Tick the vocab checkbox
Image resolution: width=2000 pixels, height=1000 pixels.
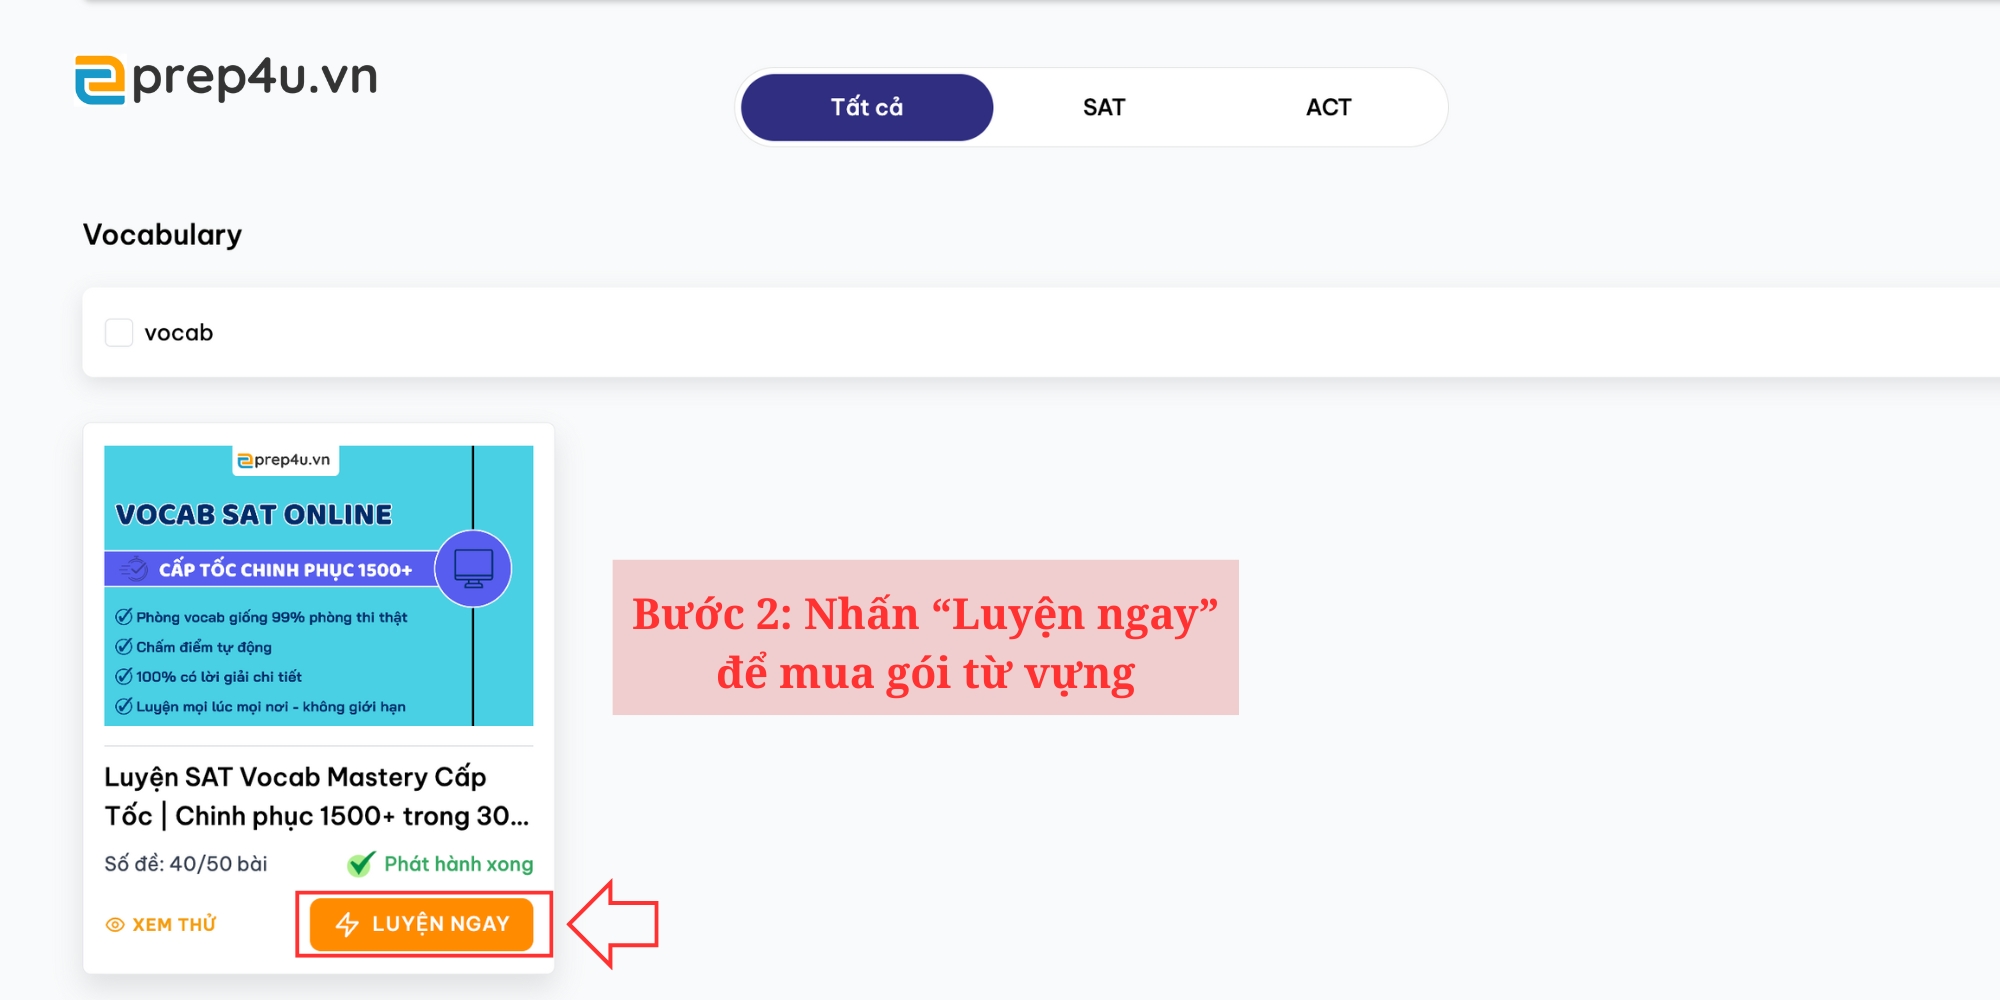pyautogui.click(x=119, y=332)
